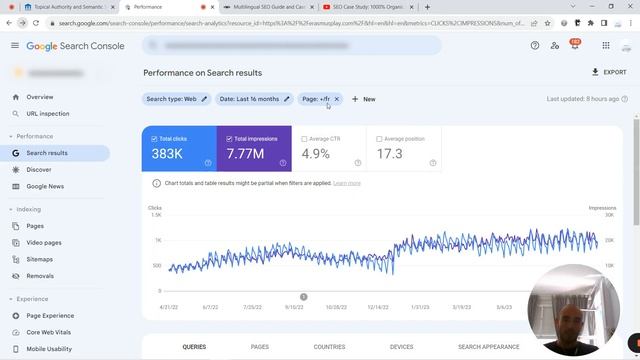Screen dimensions: 640x360
Task: Click the chart totals info icon
Action: click(156, 183)
